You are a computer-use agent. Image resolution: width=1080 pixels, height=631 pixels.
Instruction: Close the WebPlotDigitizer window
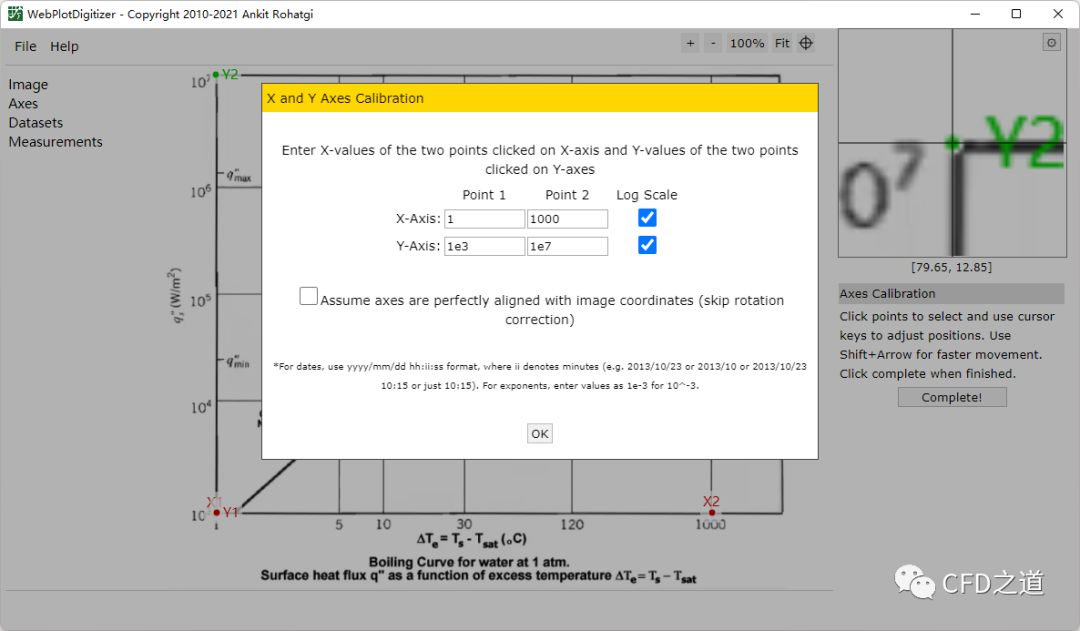[x=1058, y=14]
